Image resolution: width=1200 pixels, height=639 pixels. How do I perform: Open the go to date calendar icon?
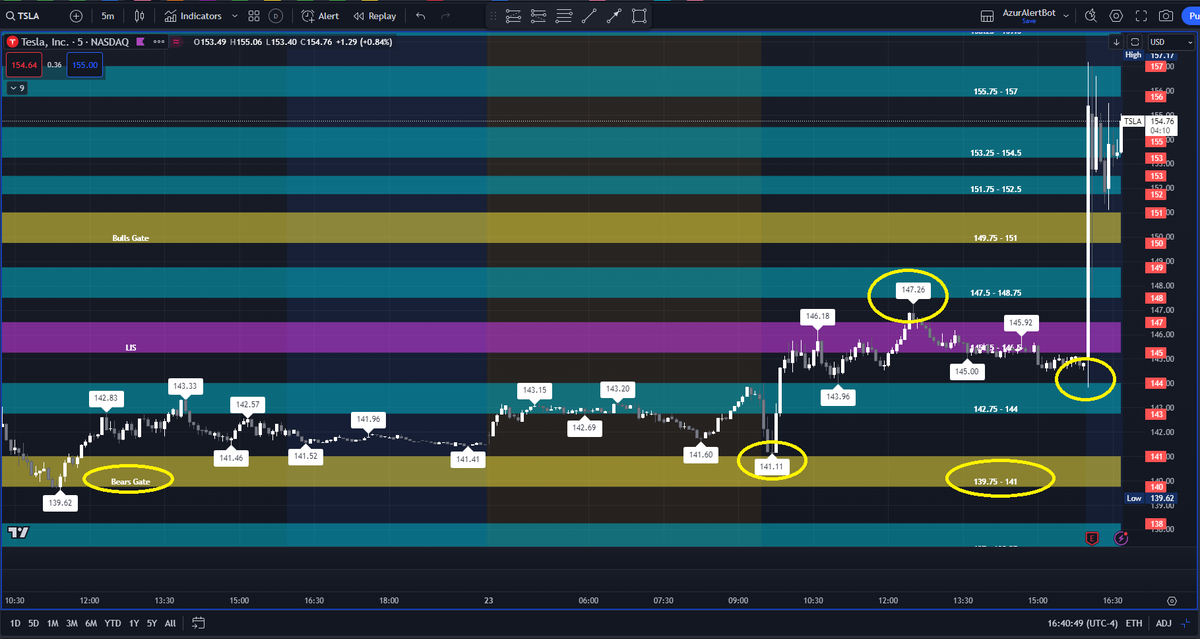(x=199, y=623)
